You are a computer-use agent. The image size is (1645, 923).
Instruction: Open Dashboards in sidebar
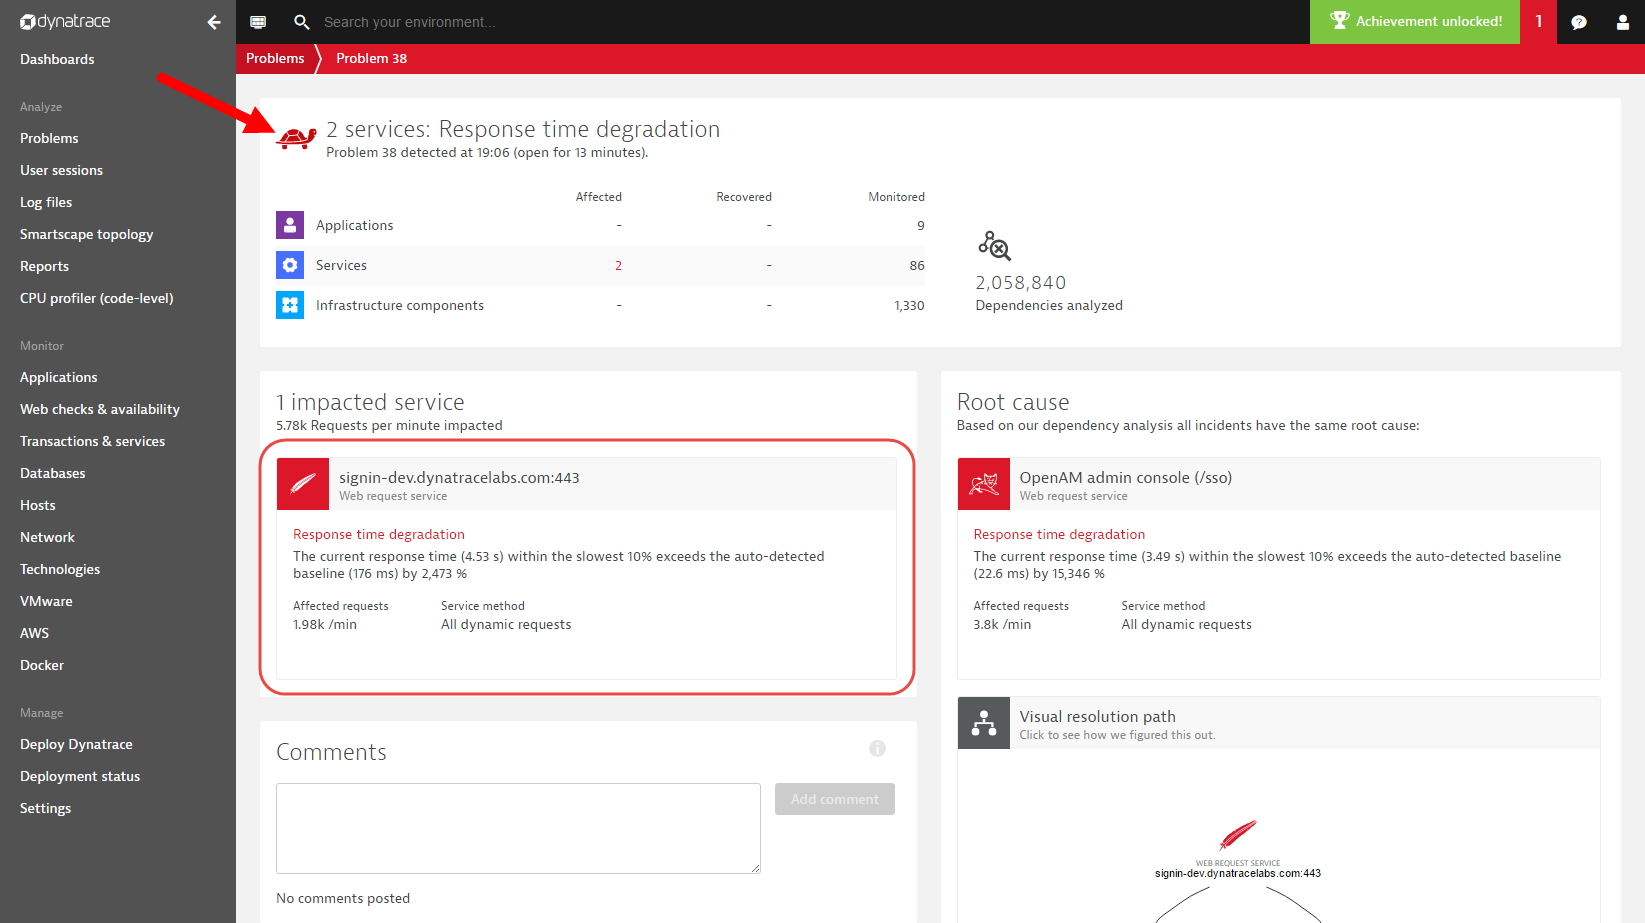click(x=57, y=59)
